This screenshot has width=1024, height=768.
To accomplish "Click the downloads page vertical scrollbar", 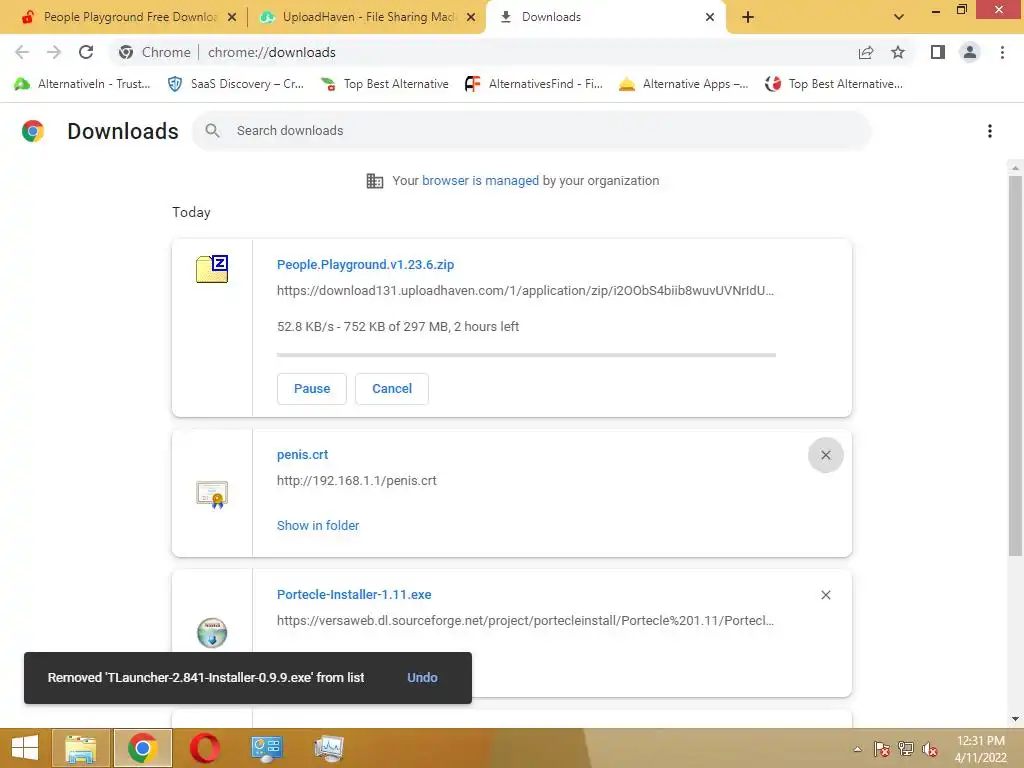I will (x=1015, y=366).
